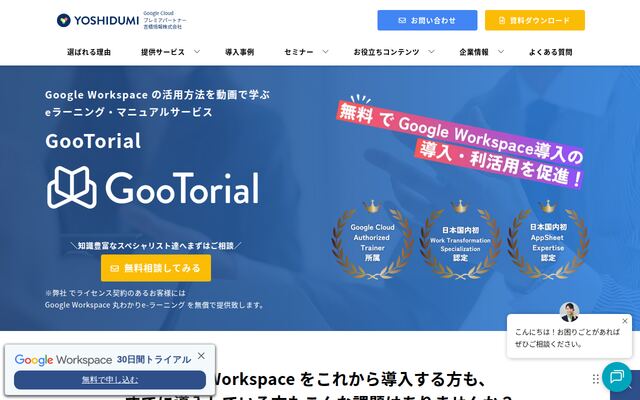The image size is (640, 400).
Task: Expand the セミナー dropdown chevron
Action: coord(325,51)
